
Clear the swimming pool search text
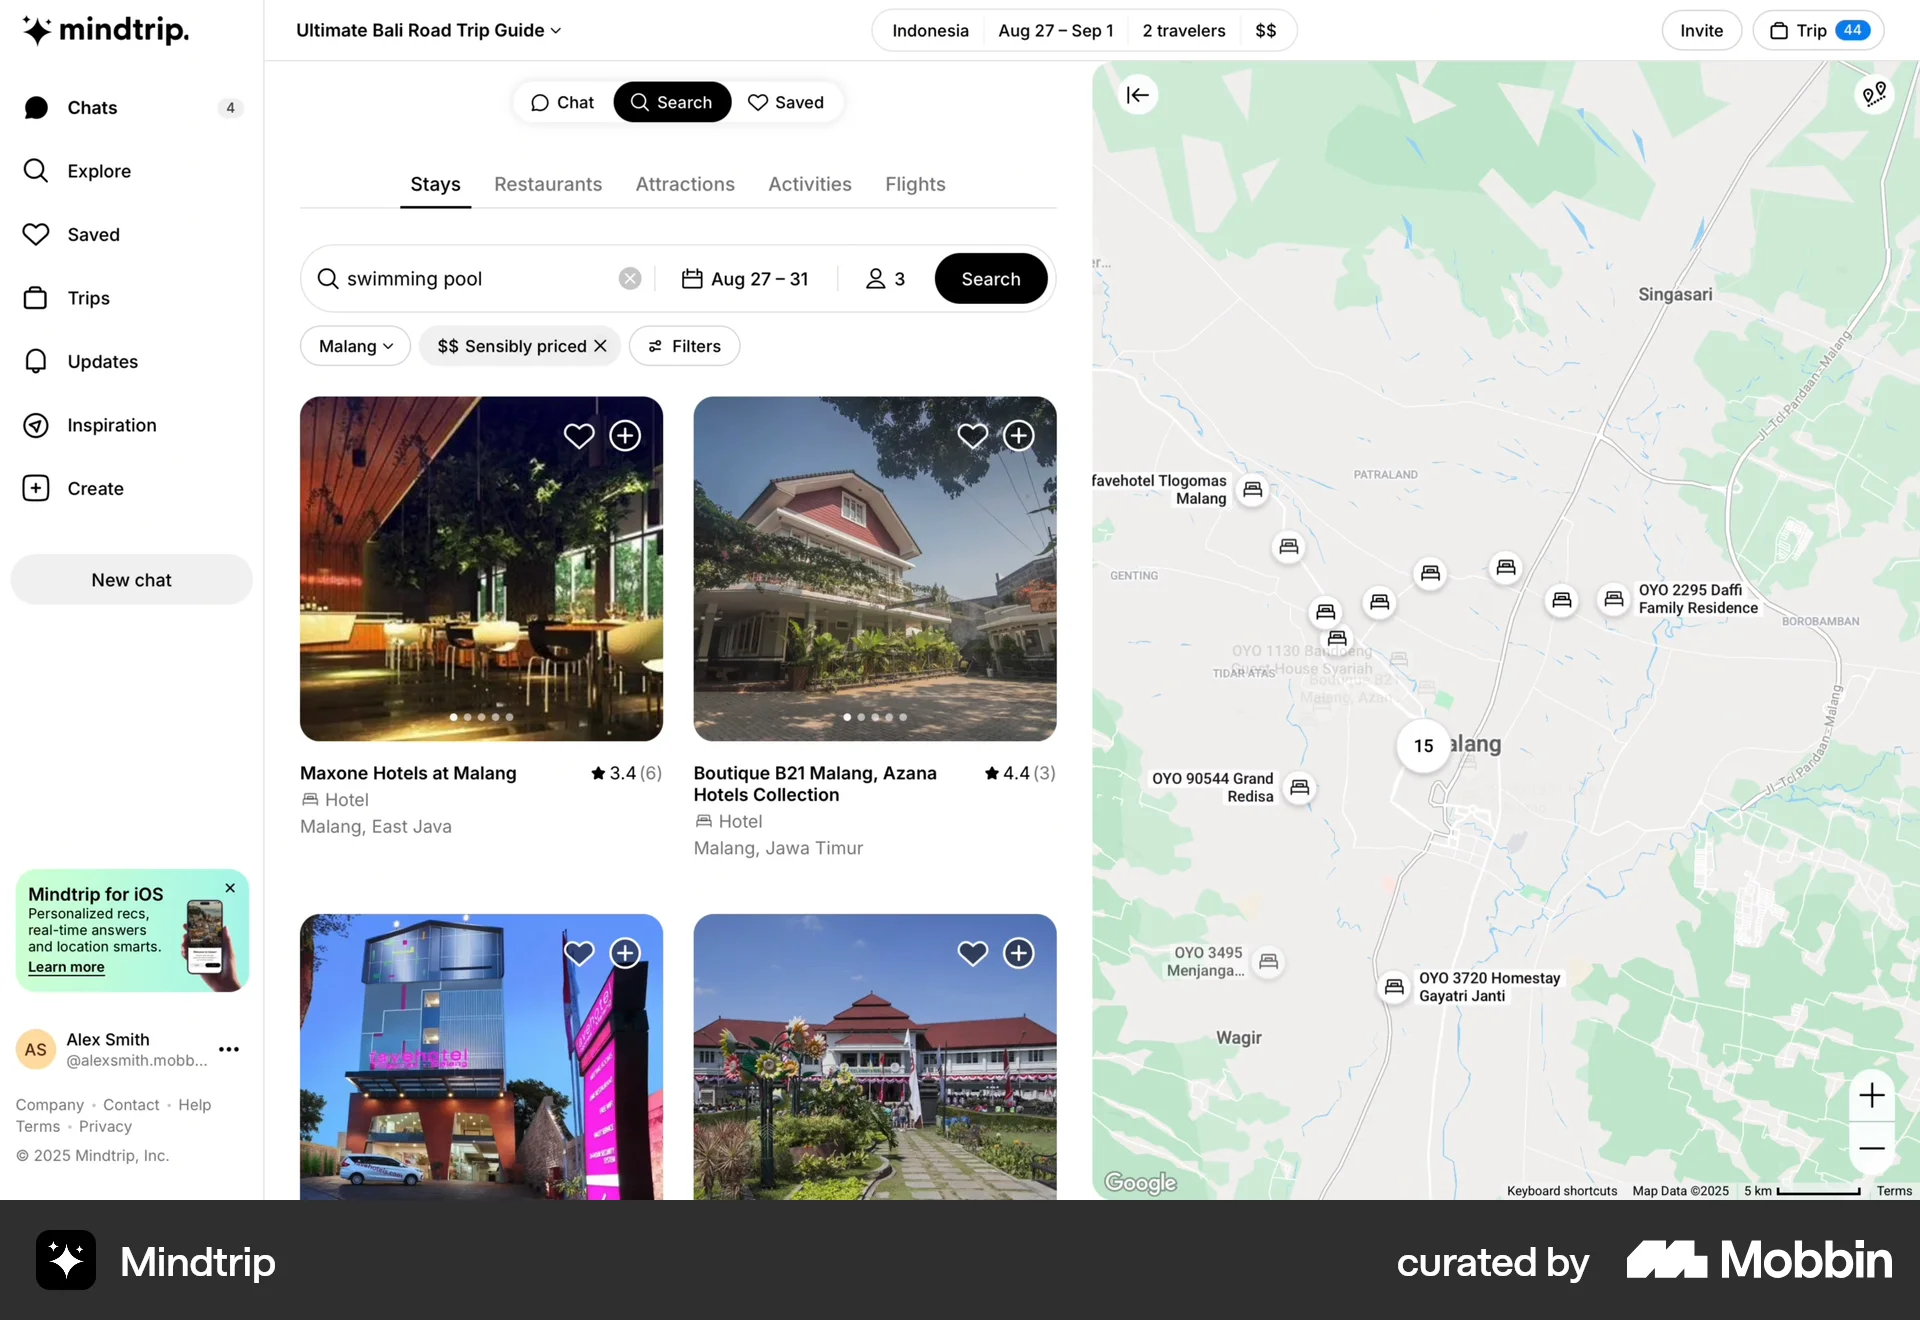pyautogui.click(x=630, y=279)
